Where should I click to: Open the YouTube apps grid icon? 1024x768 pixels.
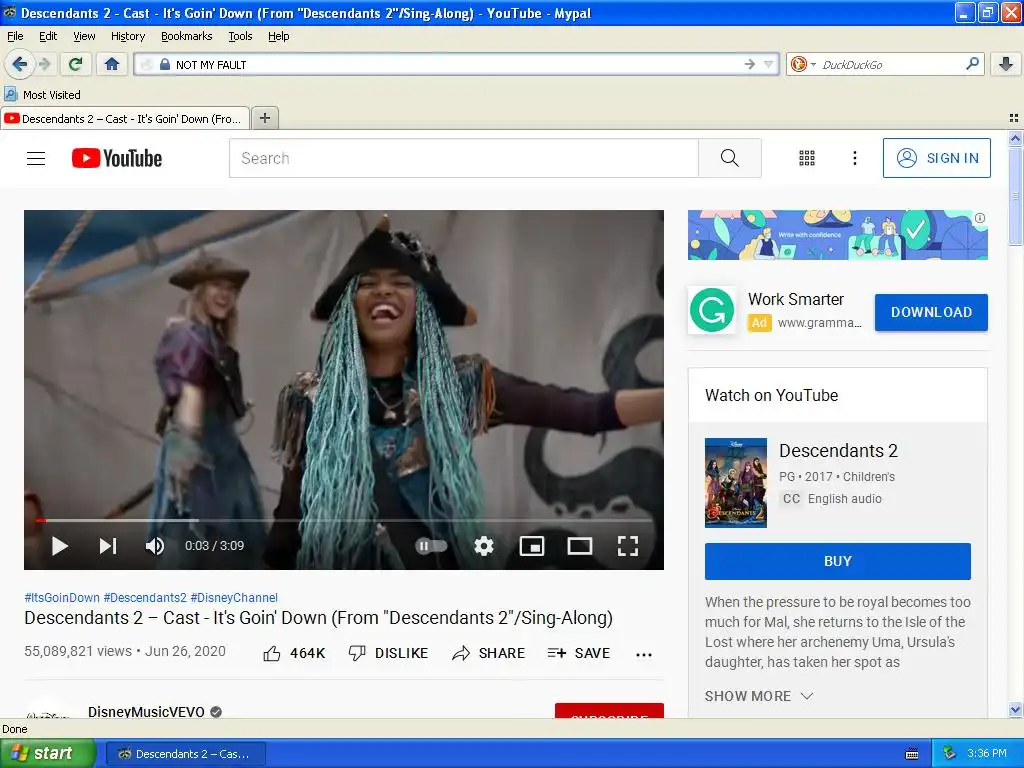point(807,158)
